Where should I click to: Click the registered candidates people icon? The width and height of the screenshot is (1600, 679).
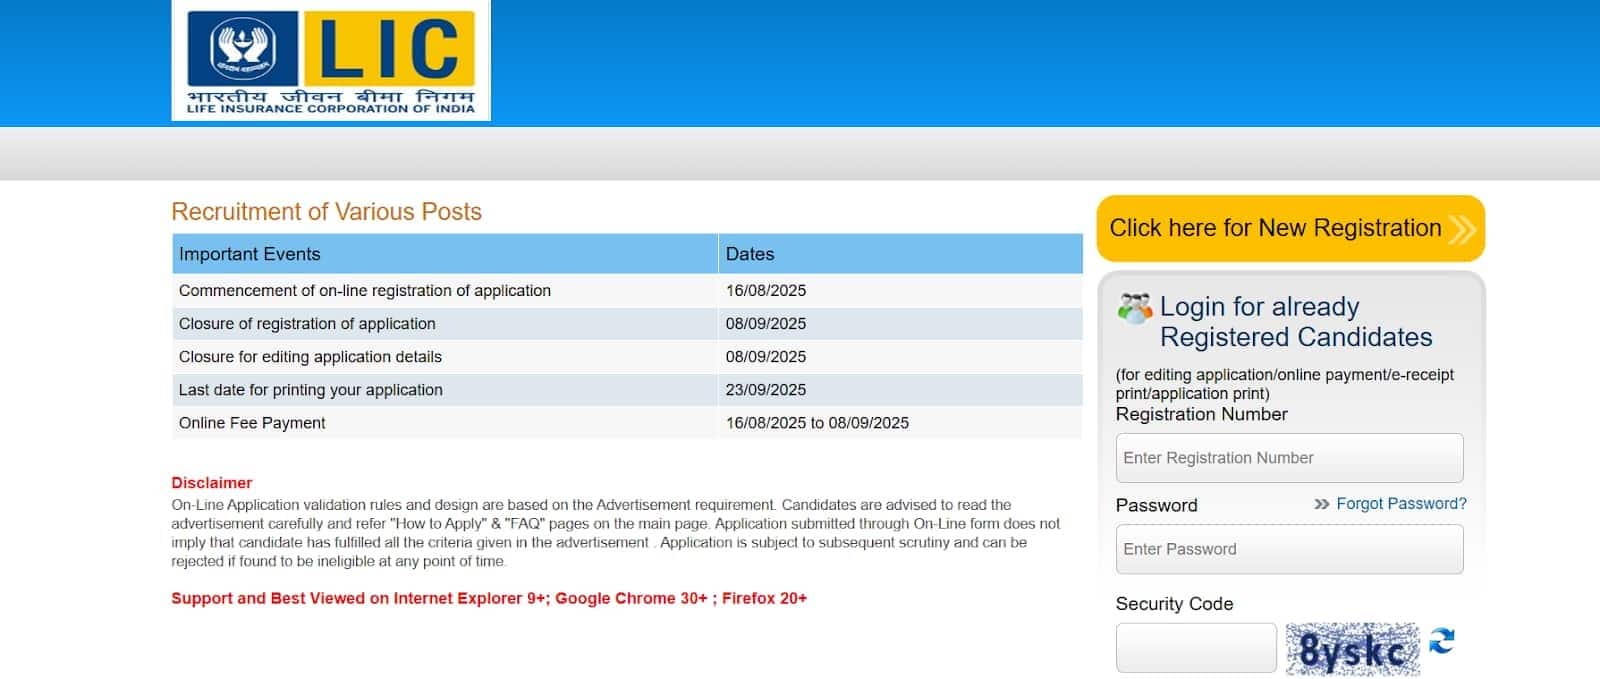pos(1135,308)
